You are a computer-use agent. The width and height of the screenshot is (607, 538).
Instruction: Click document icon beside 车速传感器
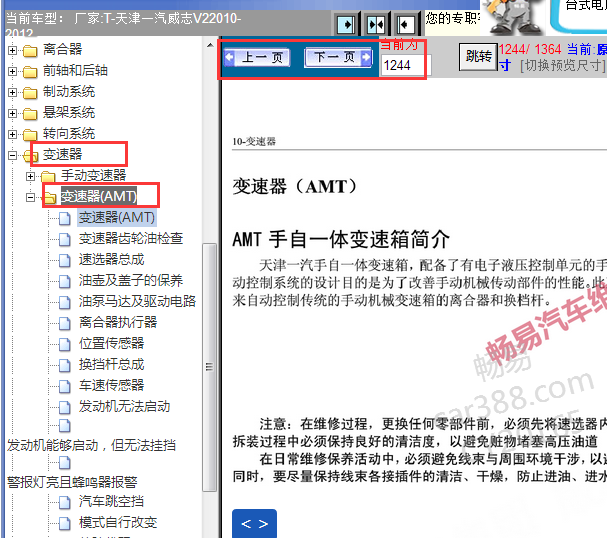(x=65, y=386)
